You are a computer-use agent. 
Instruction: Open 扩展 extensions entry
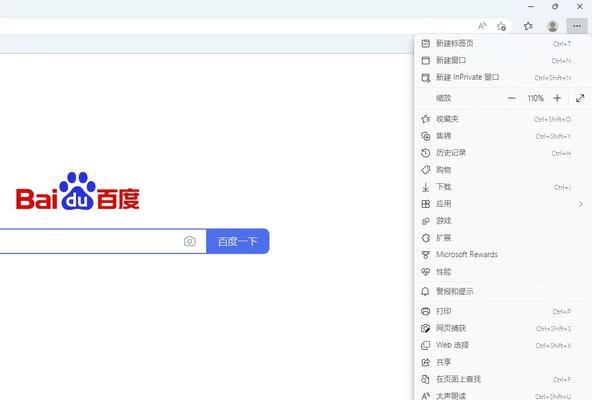pyautogui.click(x=503, y=238)
